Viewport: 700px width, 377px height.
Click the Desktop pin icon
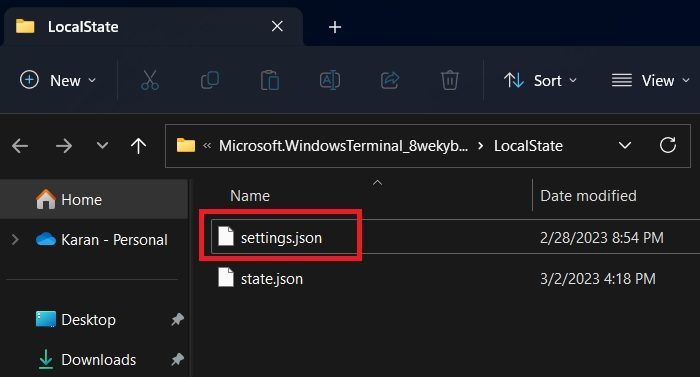(177, 319)
